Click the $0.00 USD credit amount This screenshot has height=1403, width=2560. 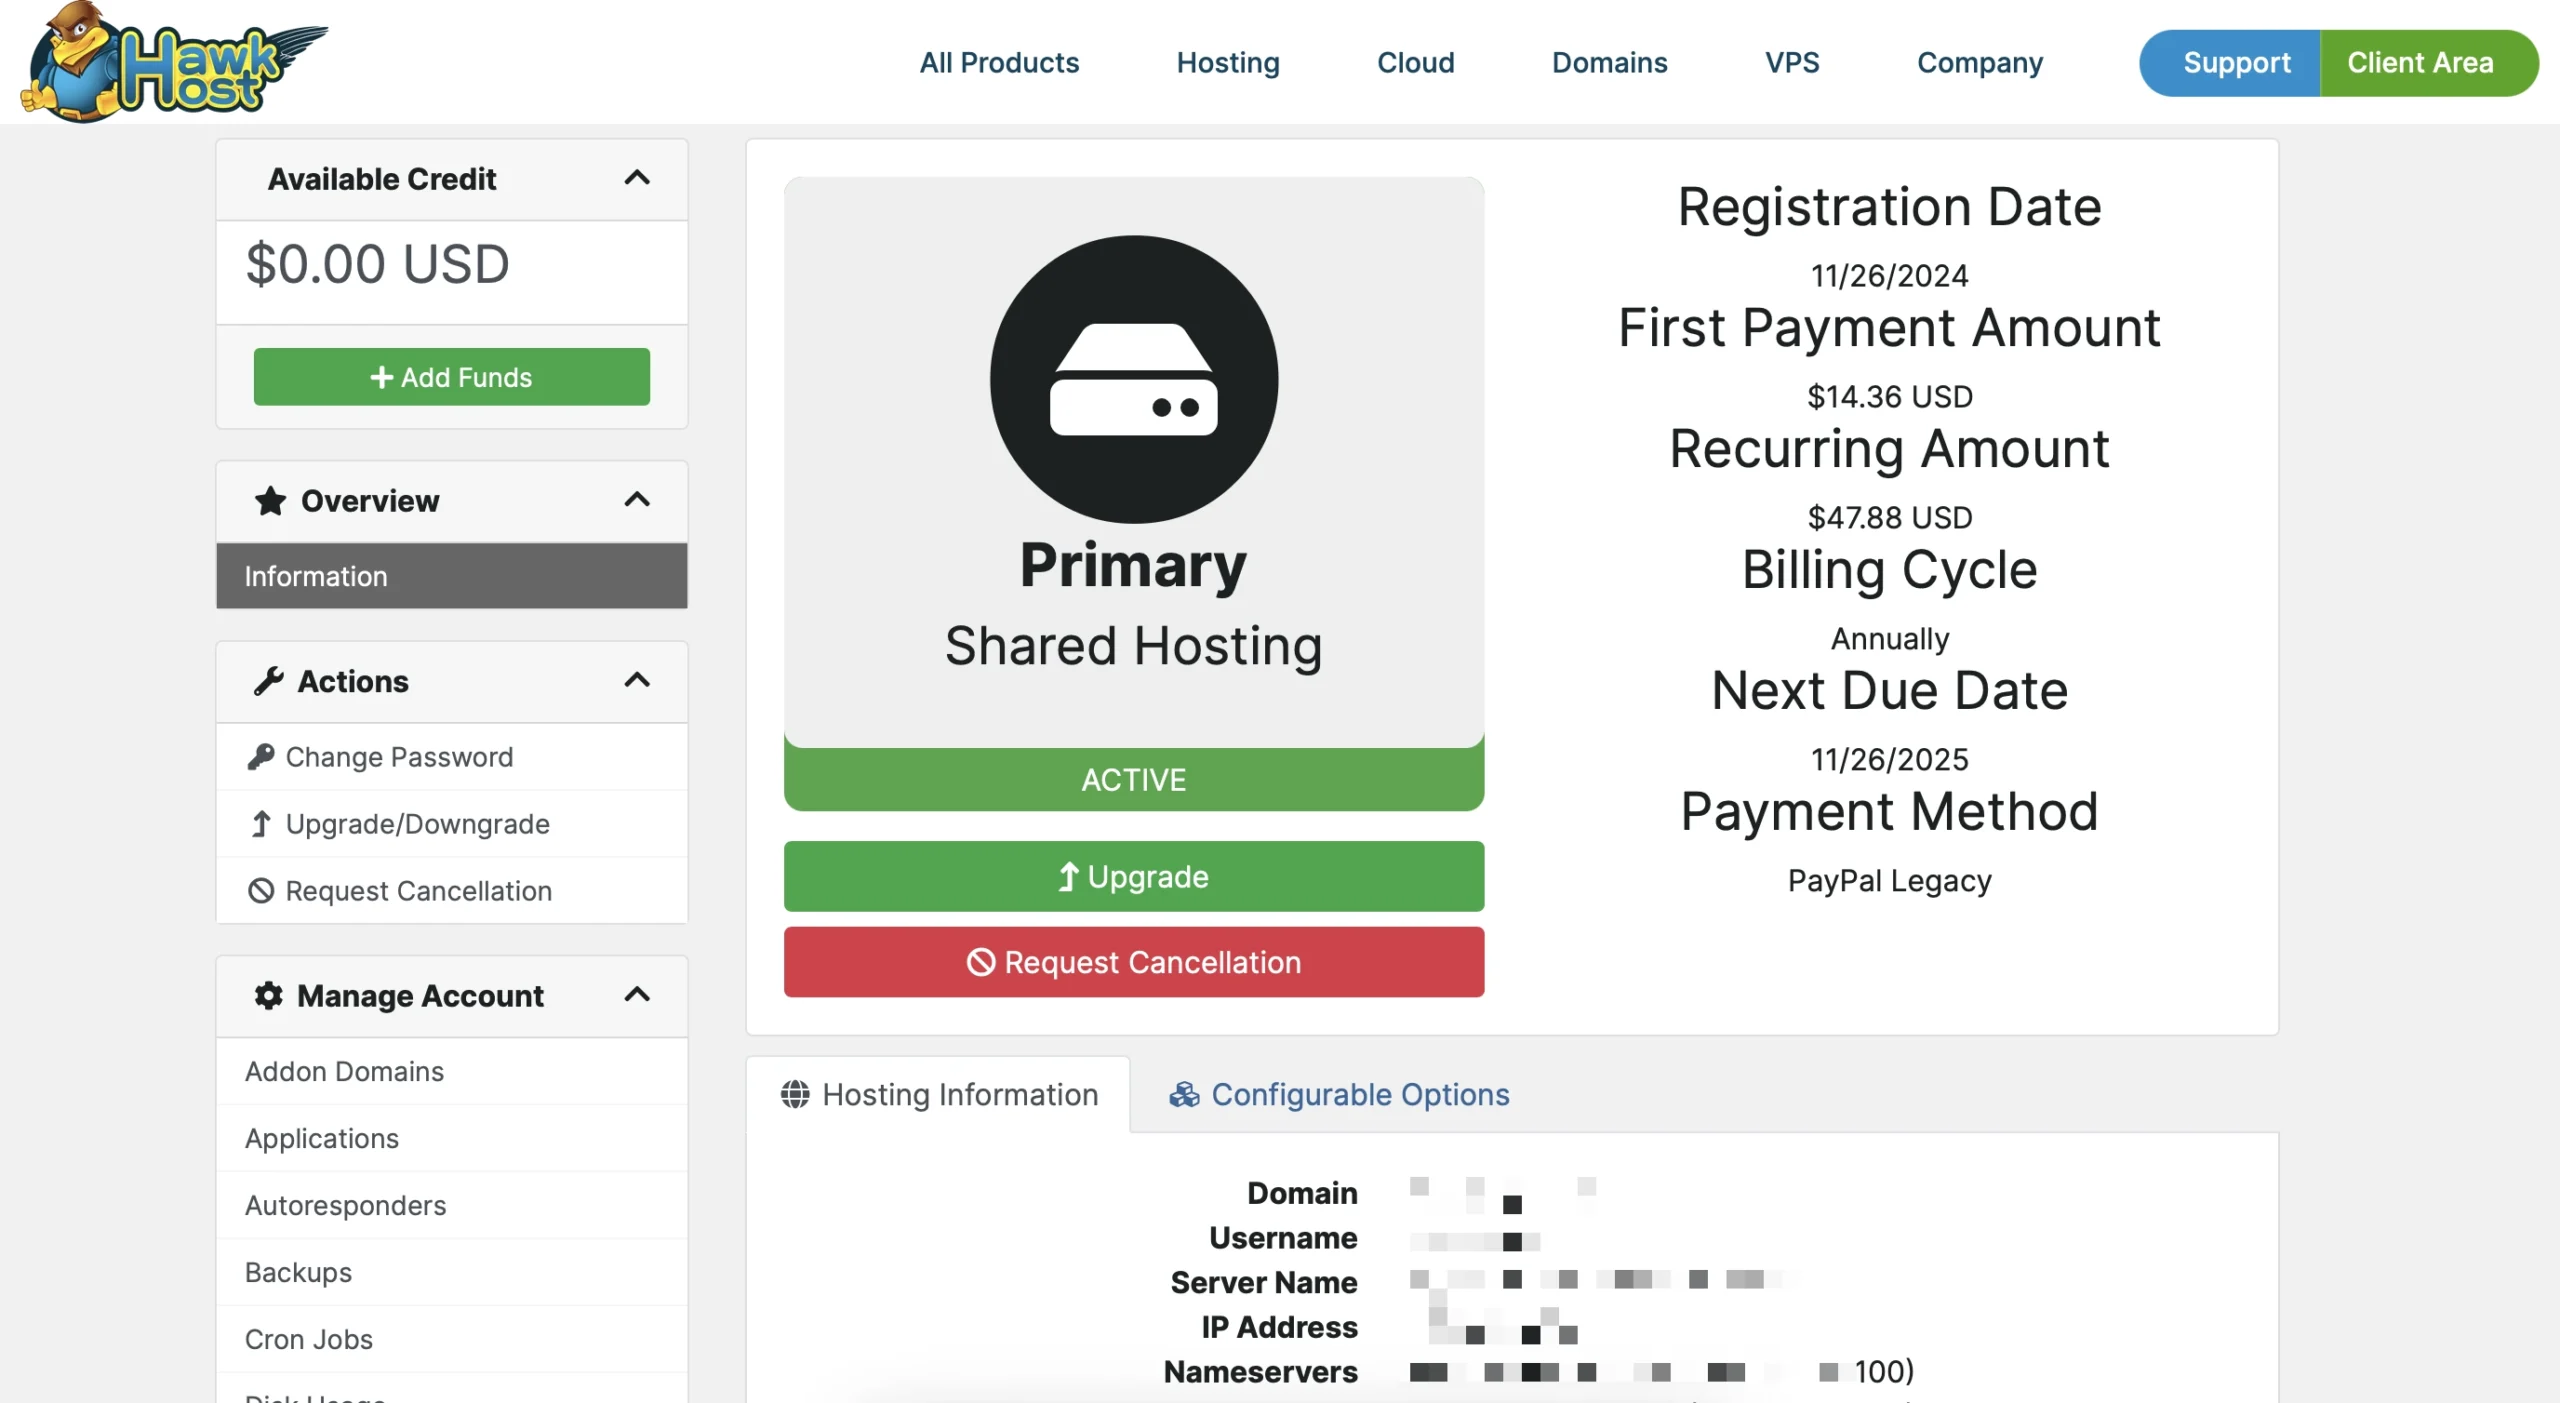coord(377,264)
